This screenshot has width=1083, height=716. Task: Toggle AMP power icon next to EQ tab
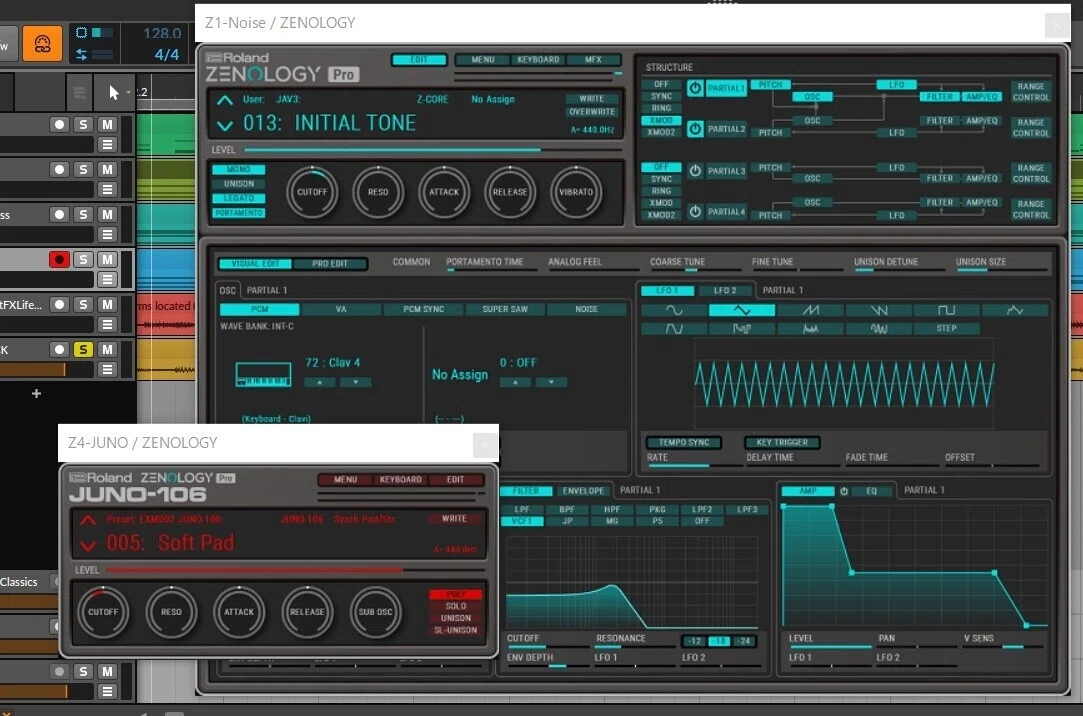pos(843,492)
